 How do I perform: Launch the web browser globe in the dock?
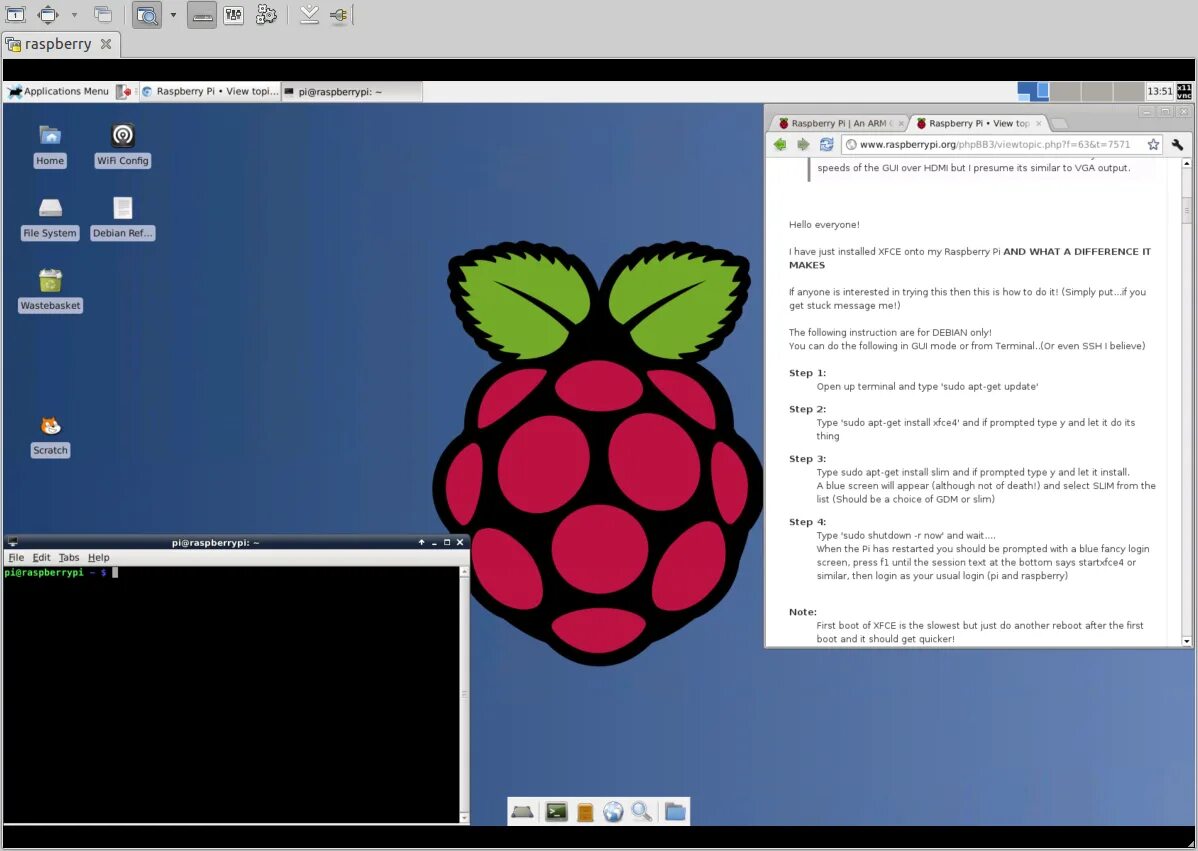pos(613,811)
